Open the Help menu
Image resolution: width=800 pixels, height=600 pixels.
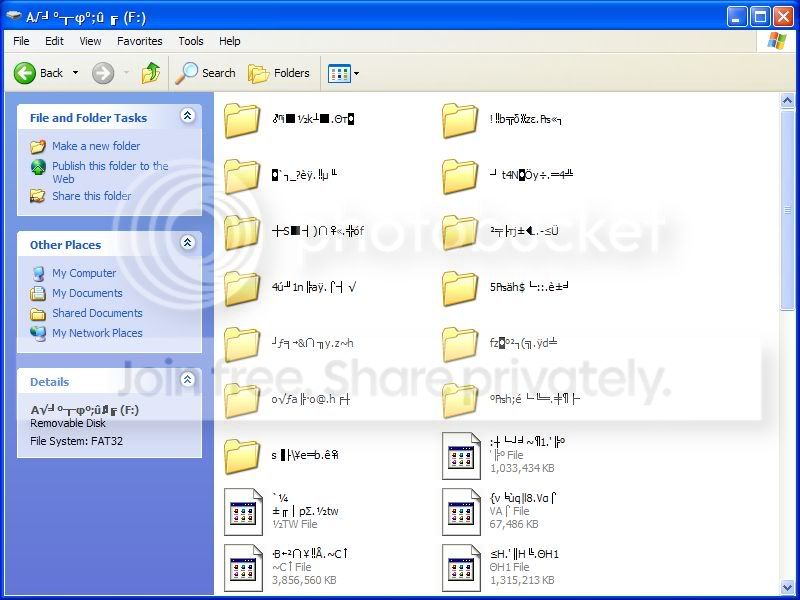click(x=230, y=41)
